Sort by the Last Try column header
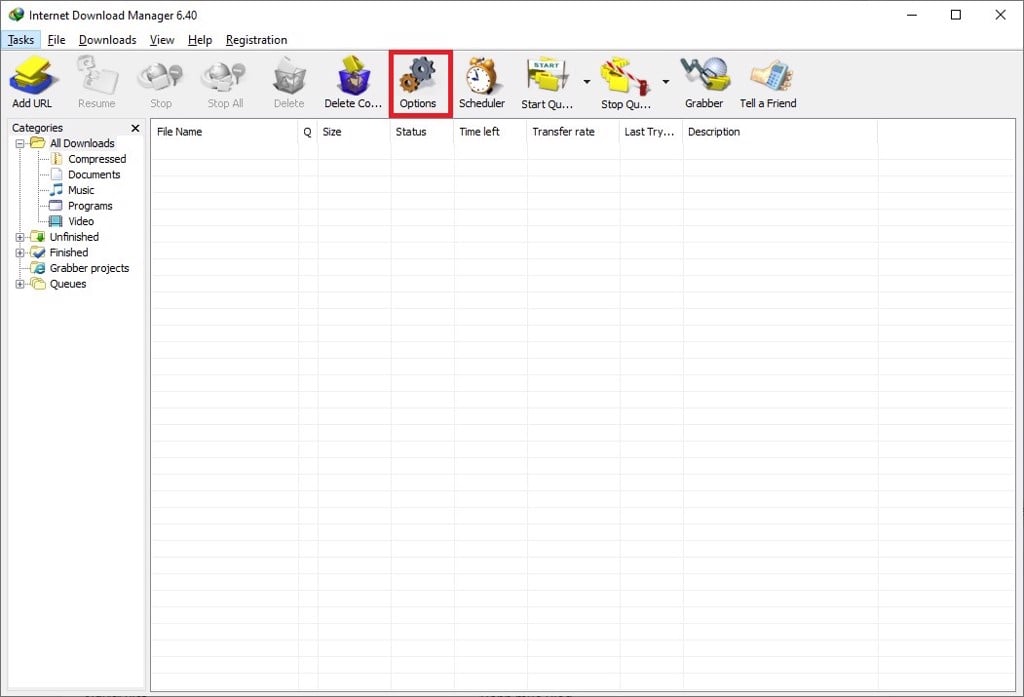Image resolution: width=1024 pixels, height=697 pixels. coord(650,132)
